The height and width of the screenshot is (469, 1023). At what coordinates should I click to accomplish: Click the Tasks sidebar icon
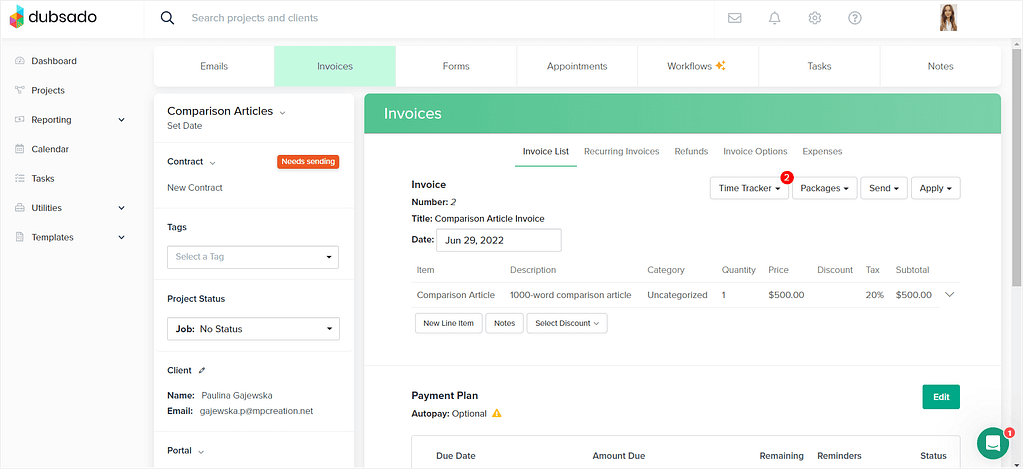(19, 178)
